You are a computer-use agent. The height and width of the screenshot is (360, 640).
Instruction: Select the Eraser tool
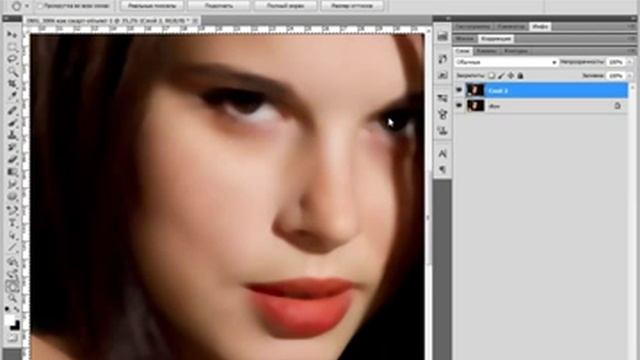[x=12, y=160]
